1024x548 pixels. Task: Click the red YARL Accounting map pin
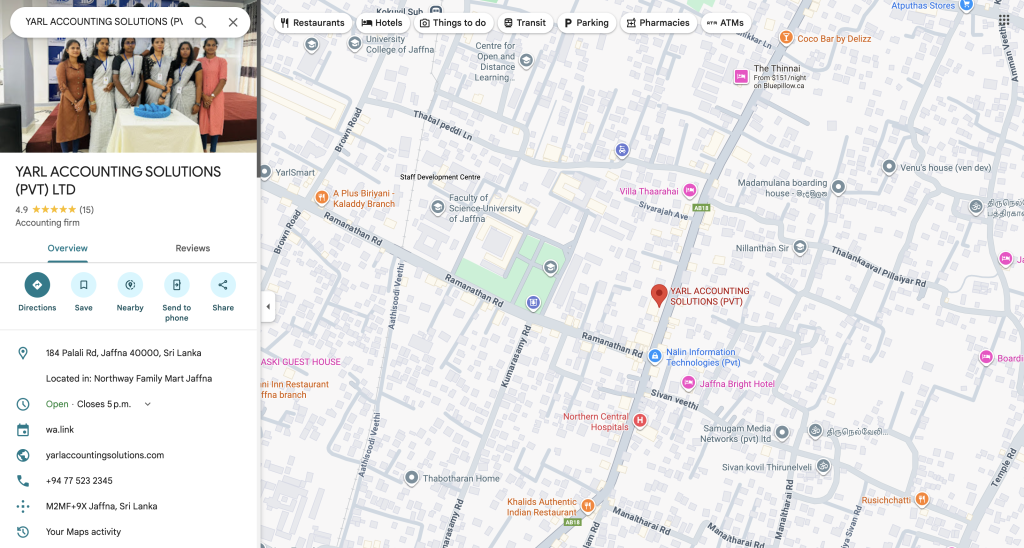coord(659,295)
